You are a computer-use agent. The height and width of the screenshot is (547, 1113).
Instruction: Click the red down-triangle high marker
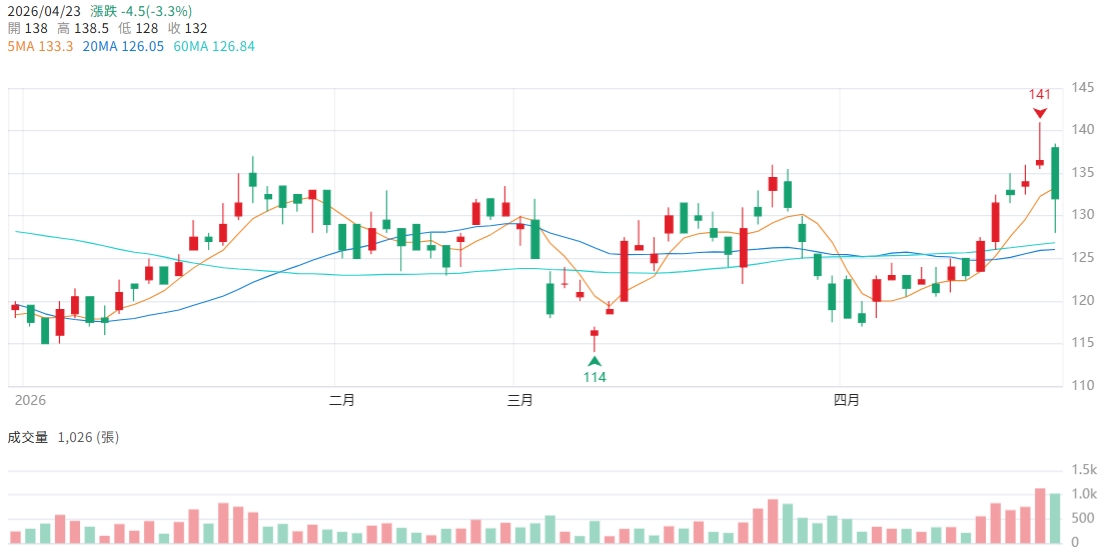click(1040, 113)
